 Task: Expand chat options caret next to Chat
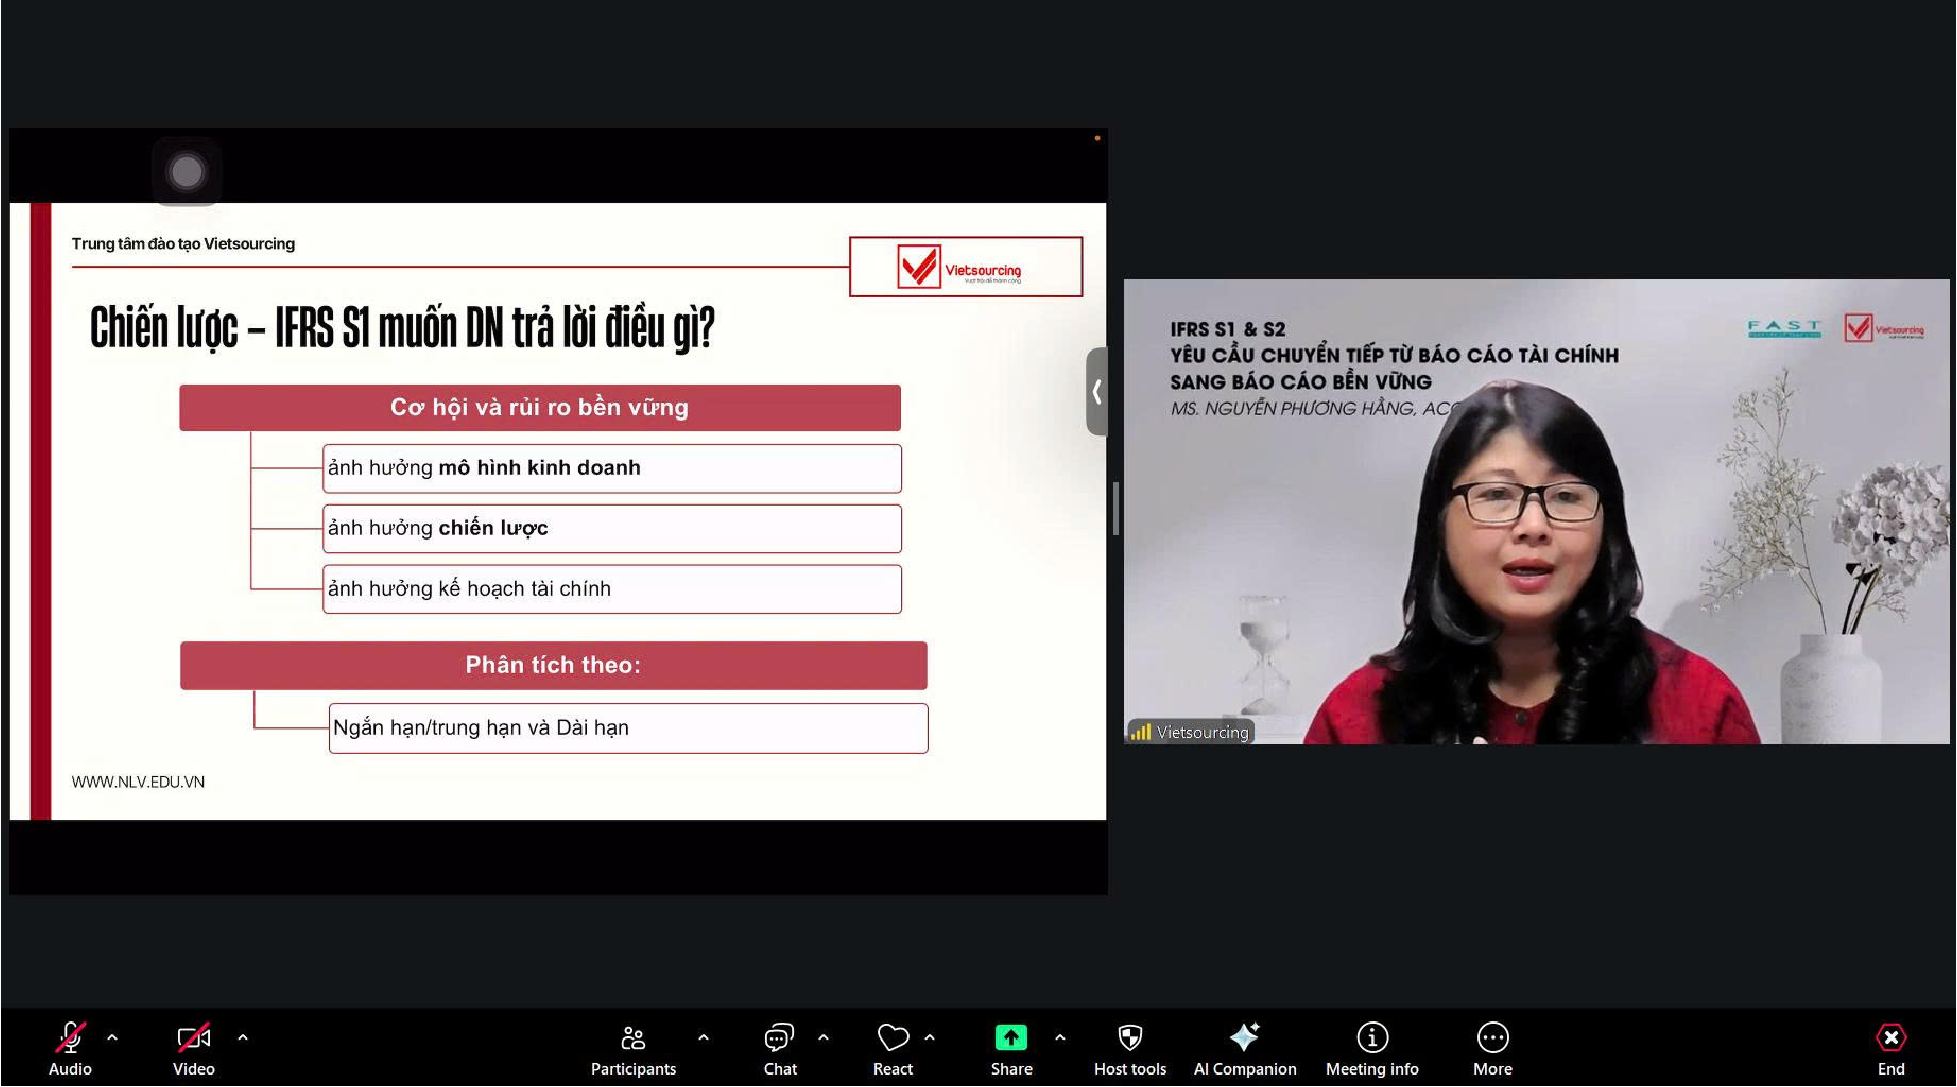click(823, 1038)
